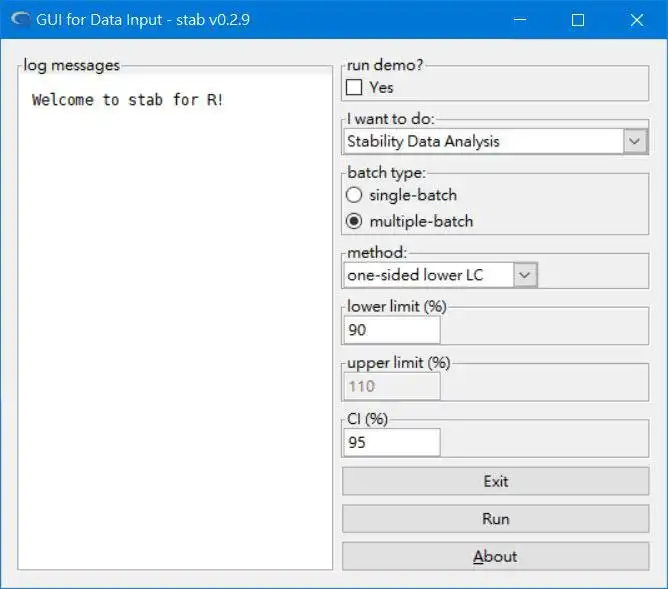The image size is (668, 589).
Task: Minimize the stab window
Action: [x=520, y=20]
